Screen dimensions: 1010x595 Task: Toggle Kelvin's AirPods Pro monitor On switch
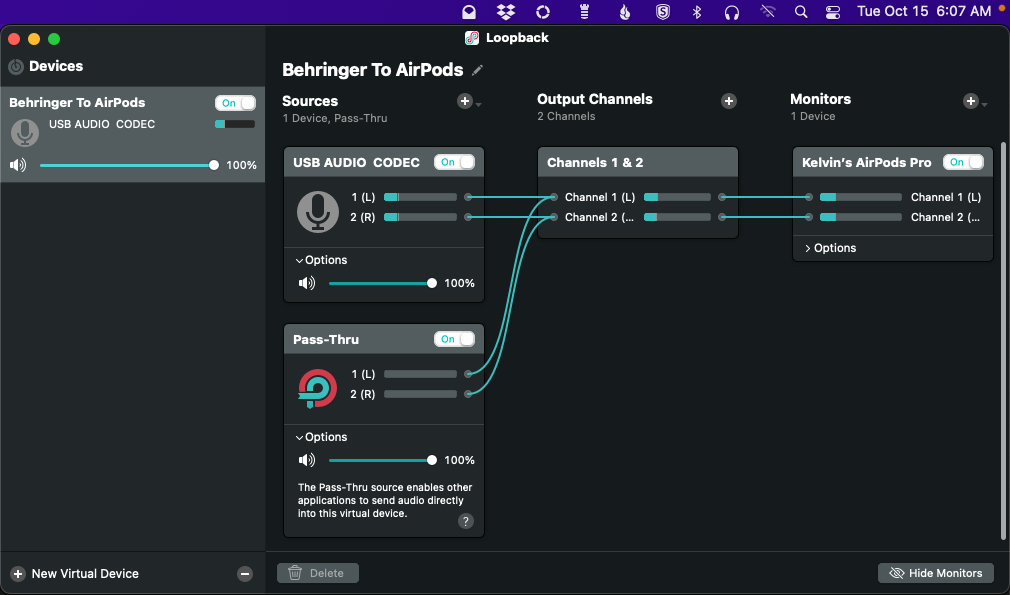click(963, 162)
